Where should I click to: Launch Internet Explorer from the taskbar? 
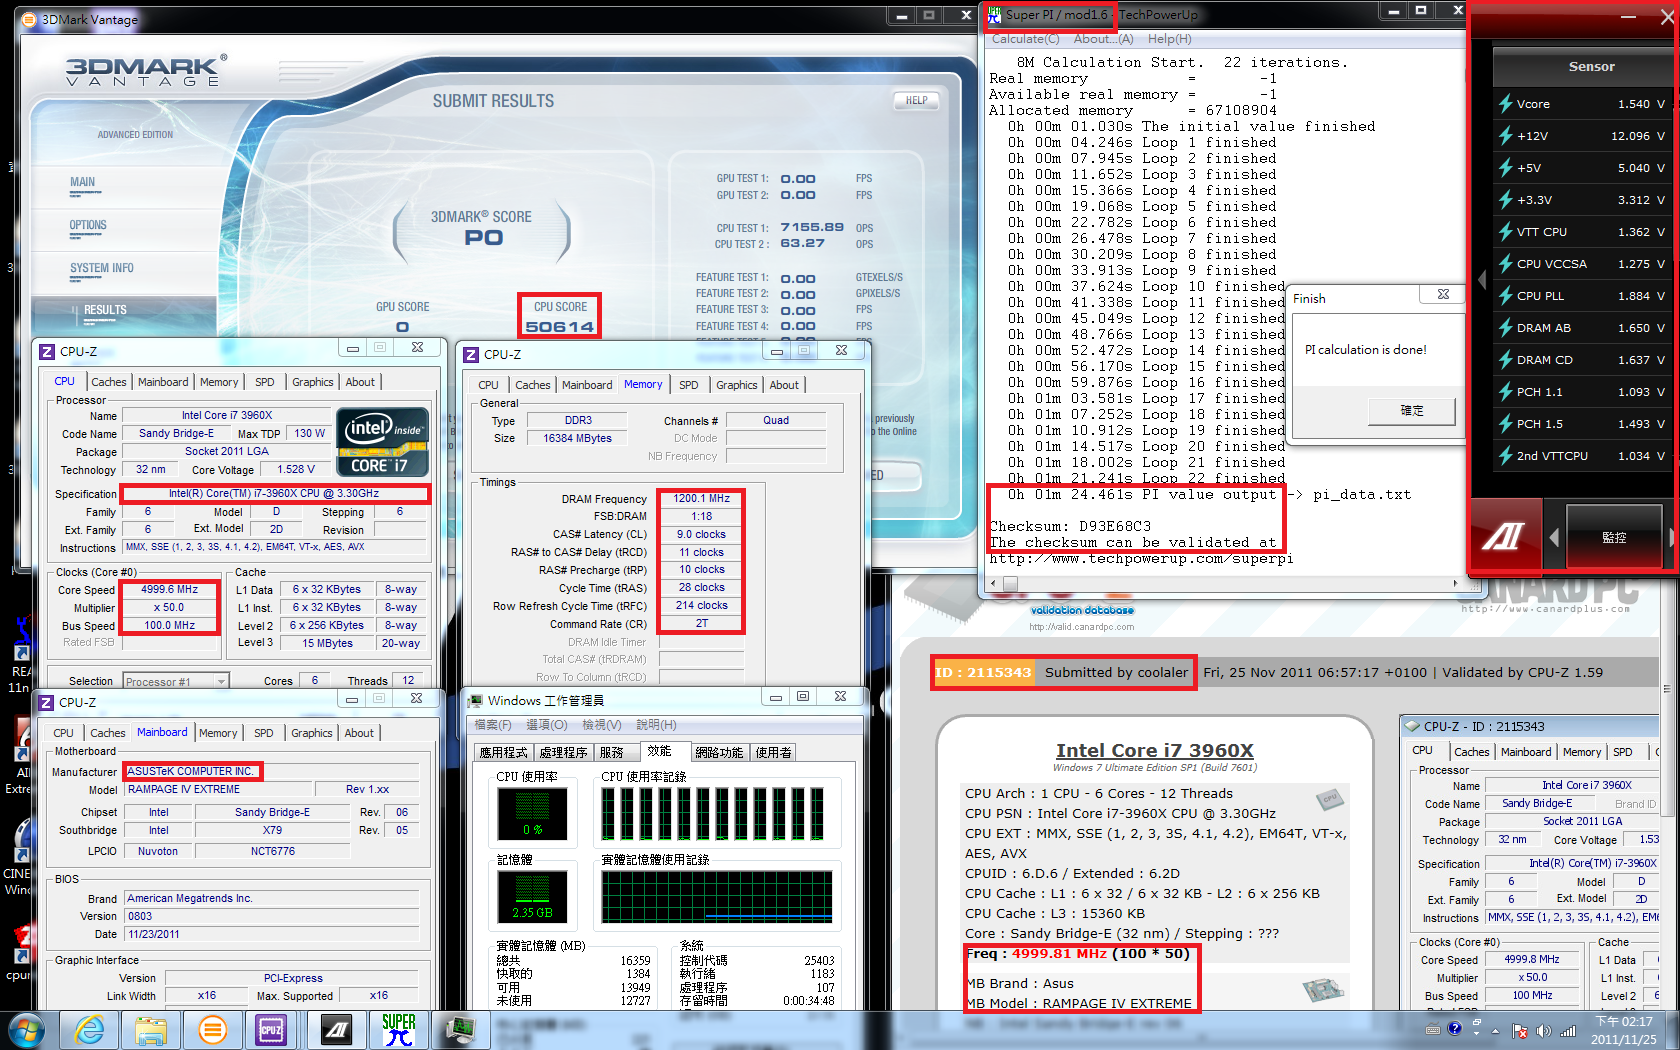pyautogui.click(x=89, y=1030)
